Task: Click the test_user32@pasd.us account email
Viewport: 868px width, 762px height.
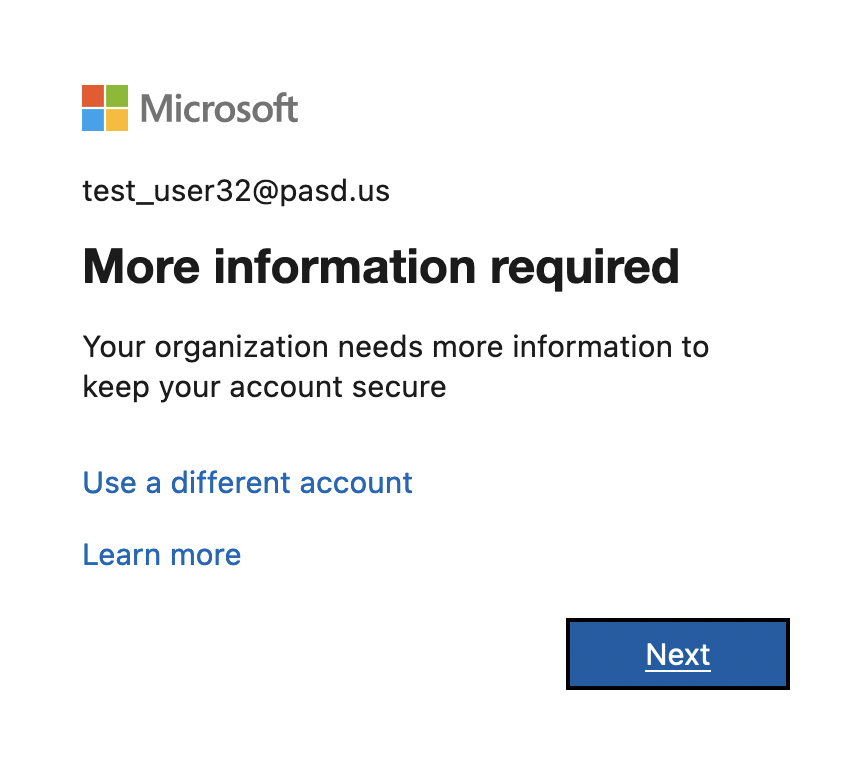Action: [x=236, y=191]
